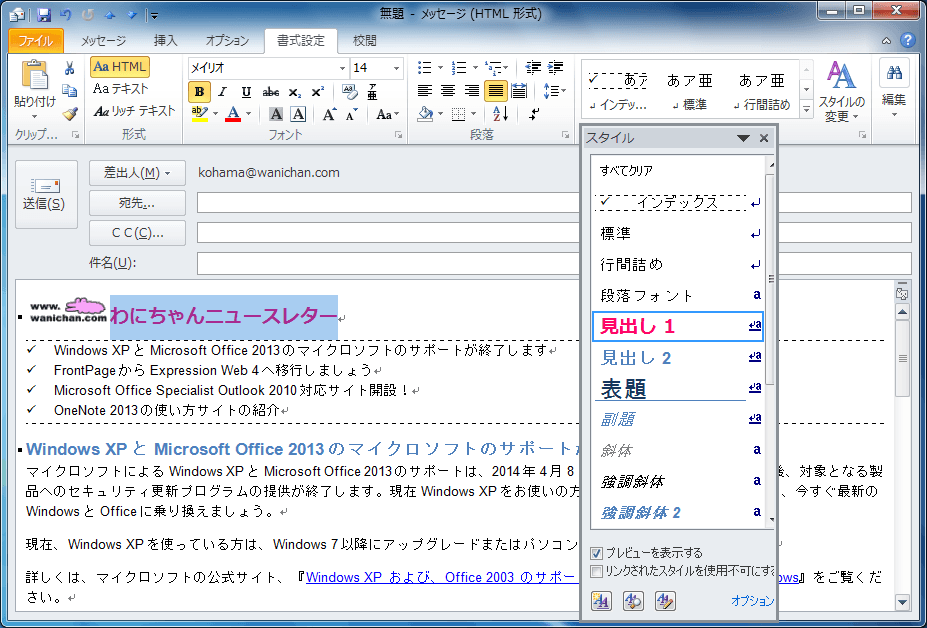Toggle show paragraph marks icon
The height and width of the screenshot is (628, 927).
(534, 114)
